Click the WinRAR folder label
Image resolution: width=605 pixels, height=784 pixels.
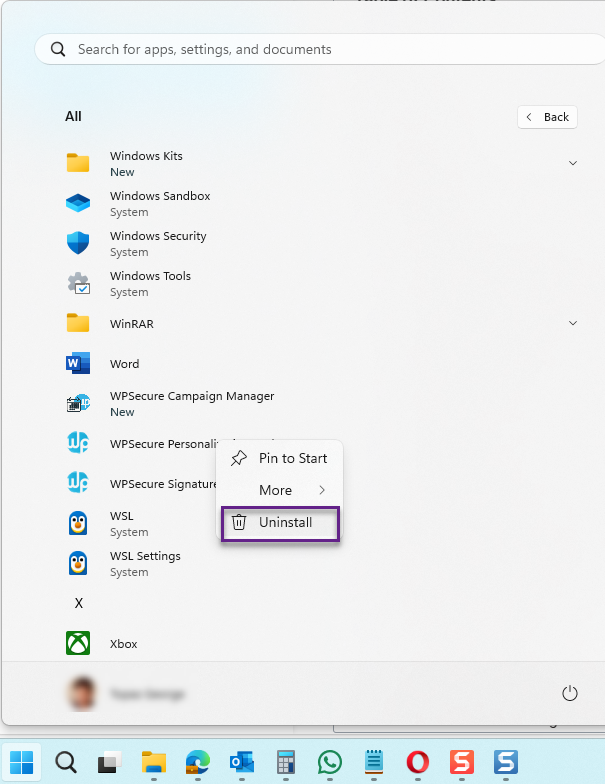pos(132,324)
